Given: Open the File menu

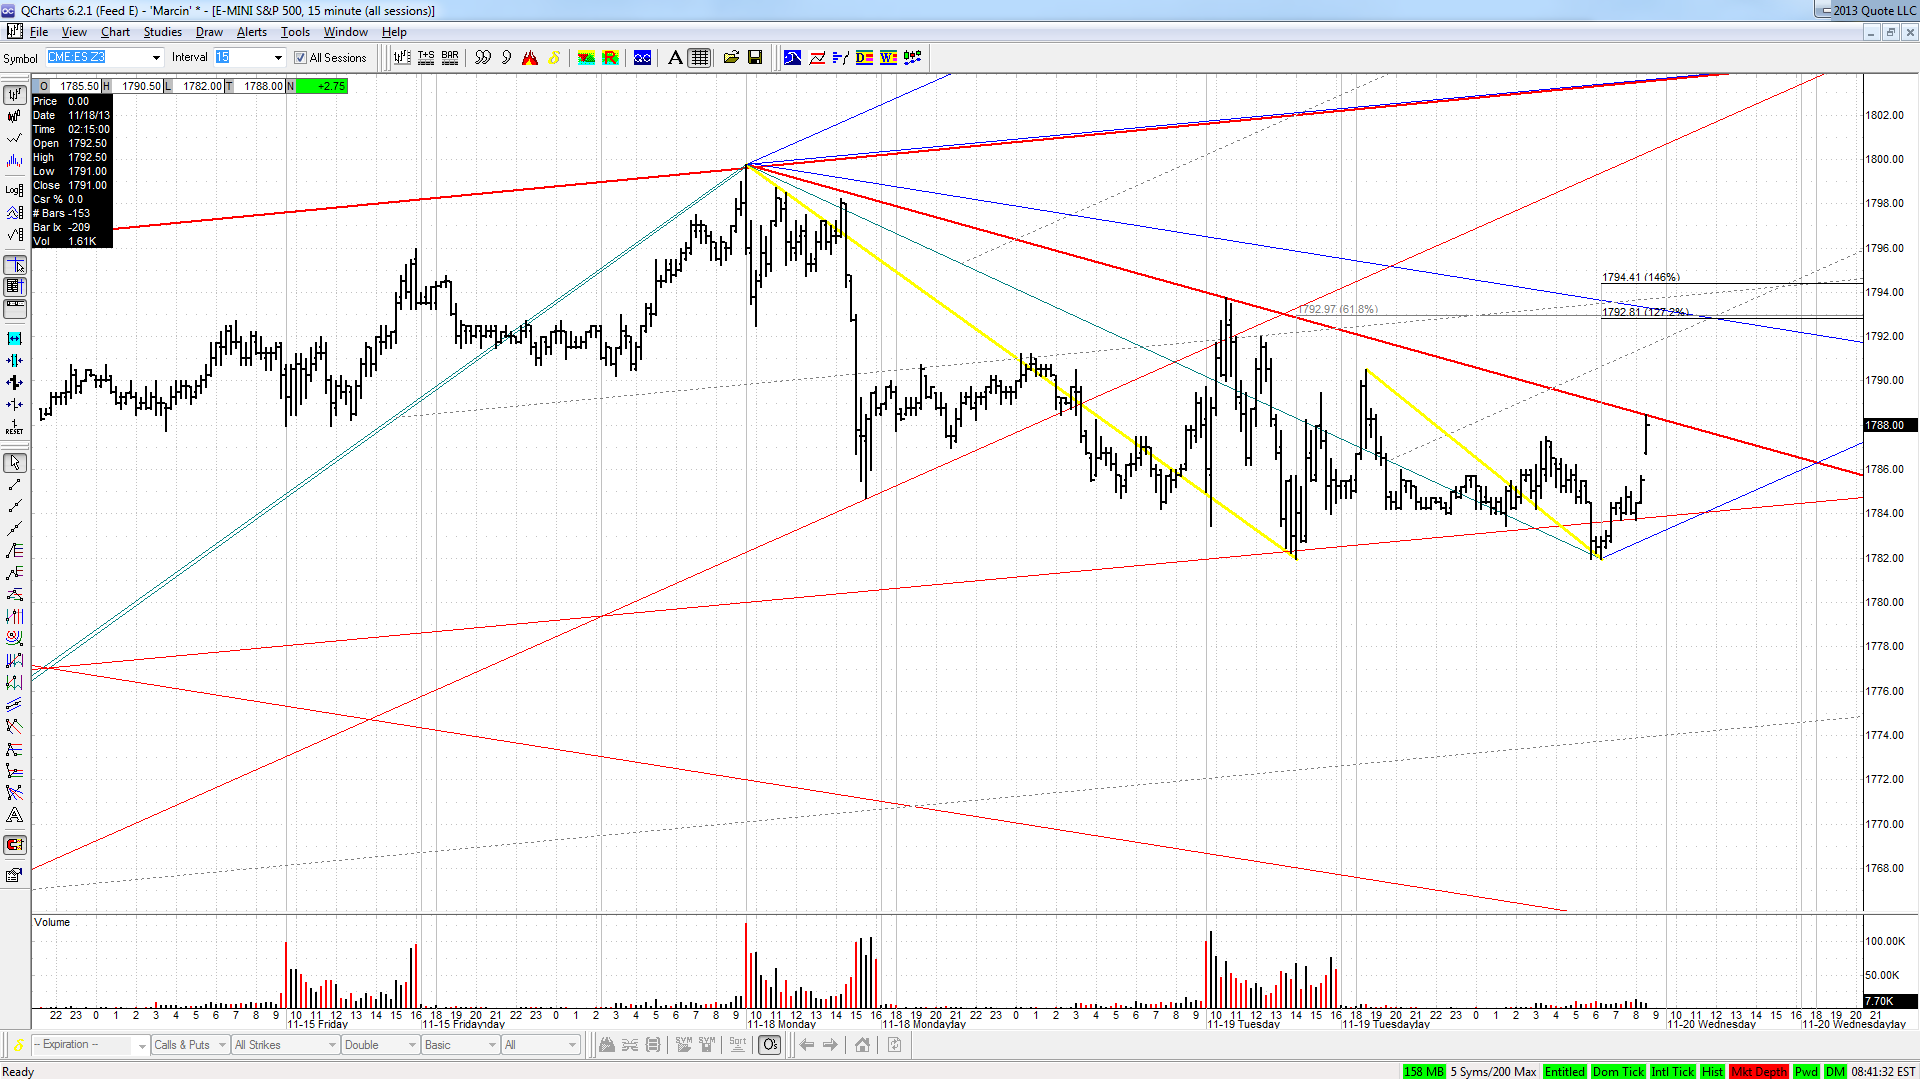Looking at the screenshot, I should pyautogui.click(x=39, y=32).
